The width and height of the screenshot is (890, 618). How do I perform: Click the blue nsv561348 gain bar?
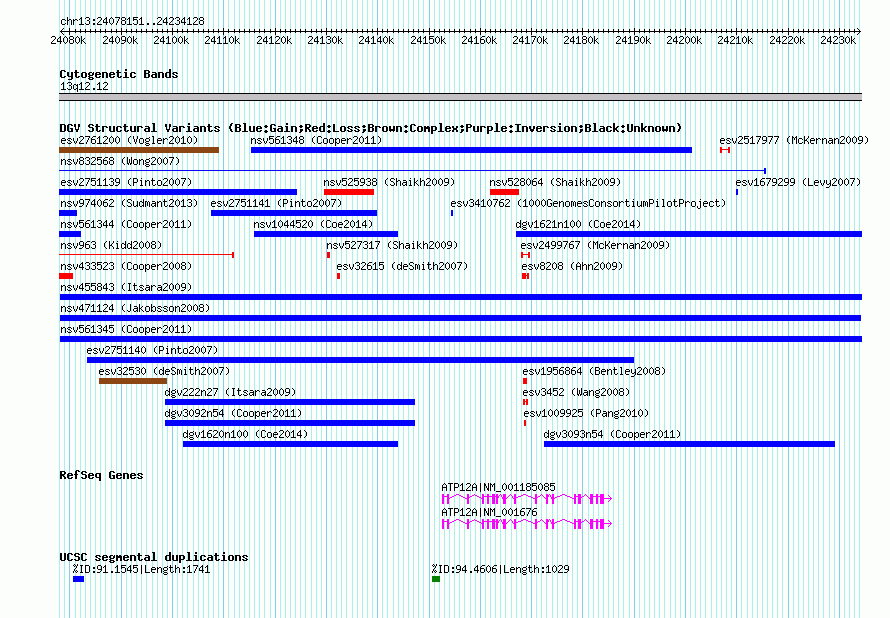pyautogui.click(x=472, y=150)
